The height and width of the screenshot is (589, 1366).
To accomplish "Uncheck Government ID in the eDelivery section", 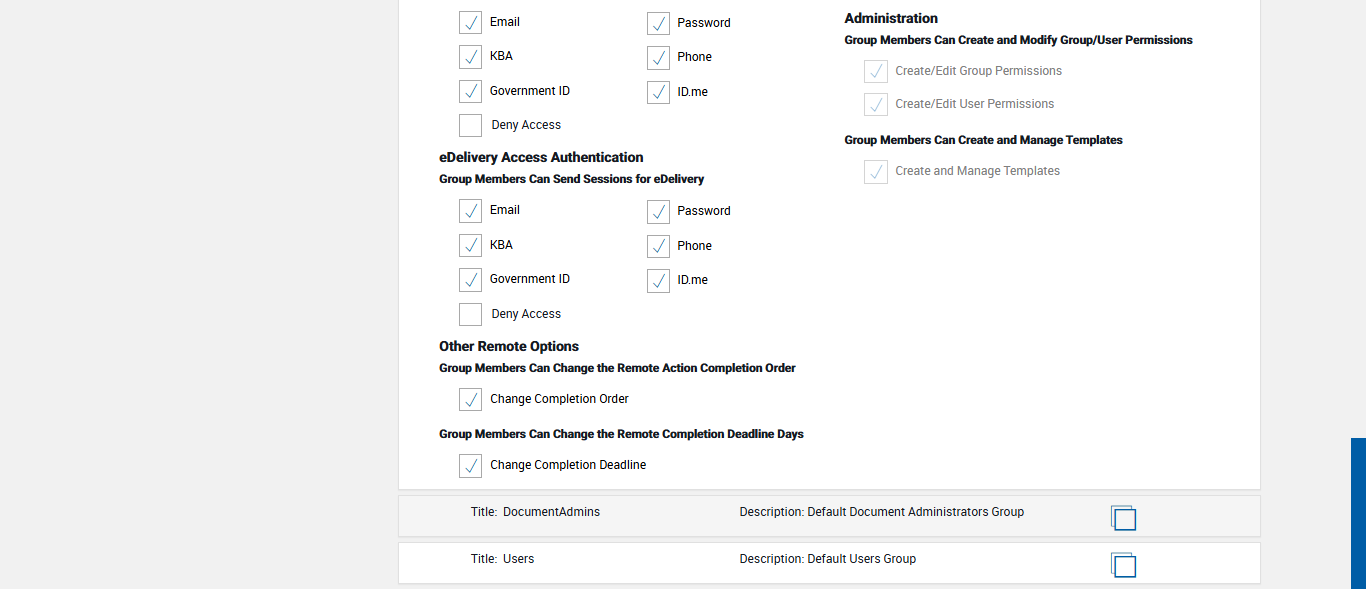I will (x=470, y=280).
